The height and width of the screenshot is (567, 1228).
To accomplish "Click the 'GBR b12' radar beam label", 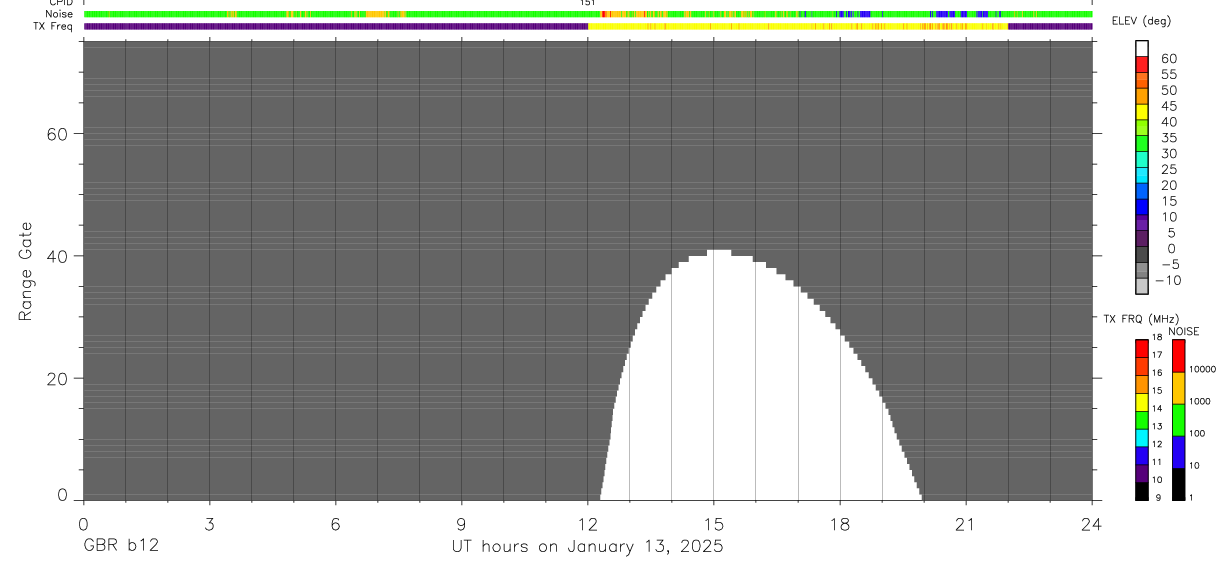I will coord(120,547).
